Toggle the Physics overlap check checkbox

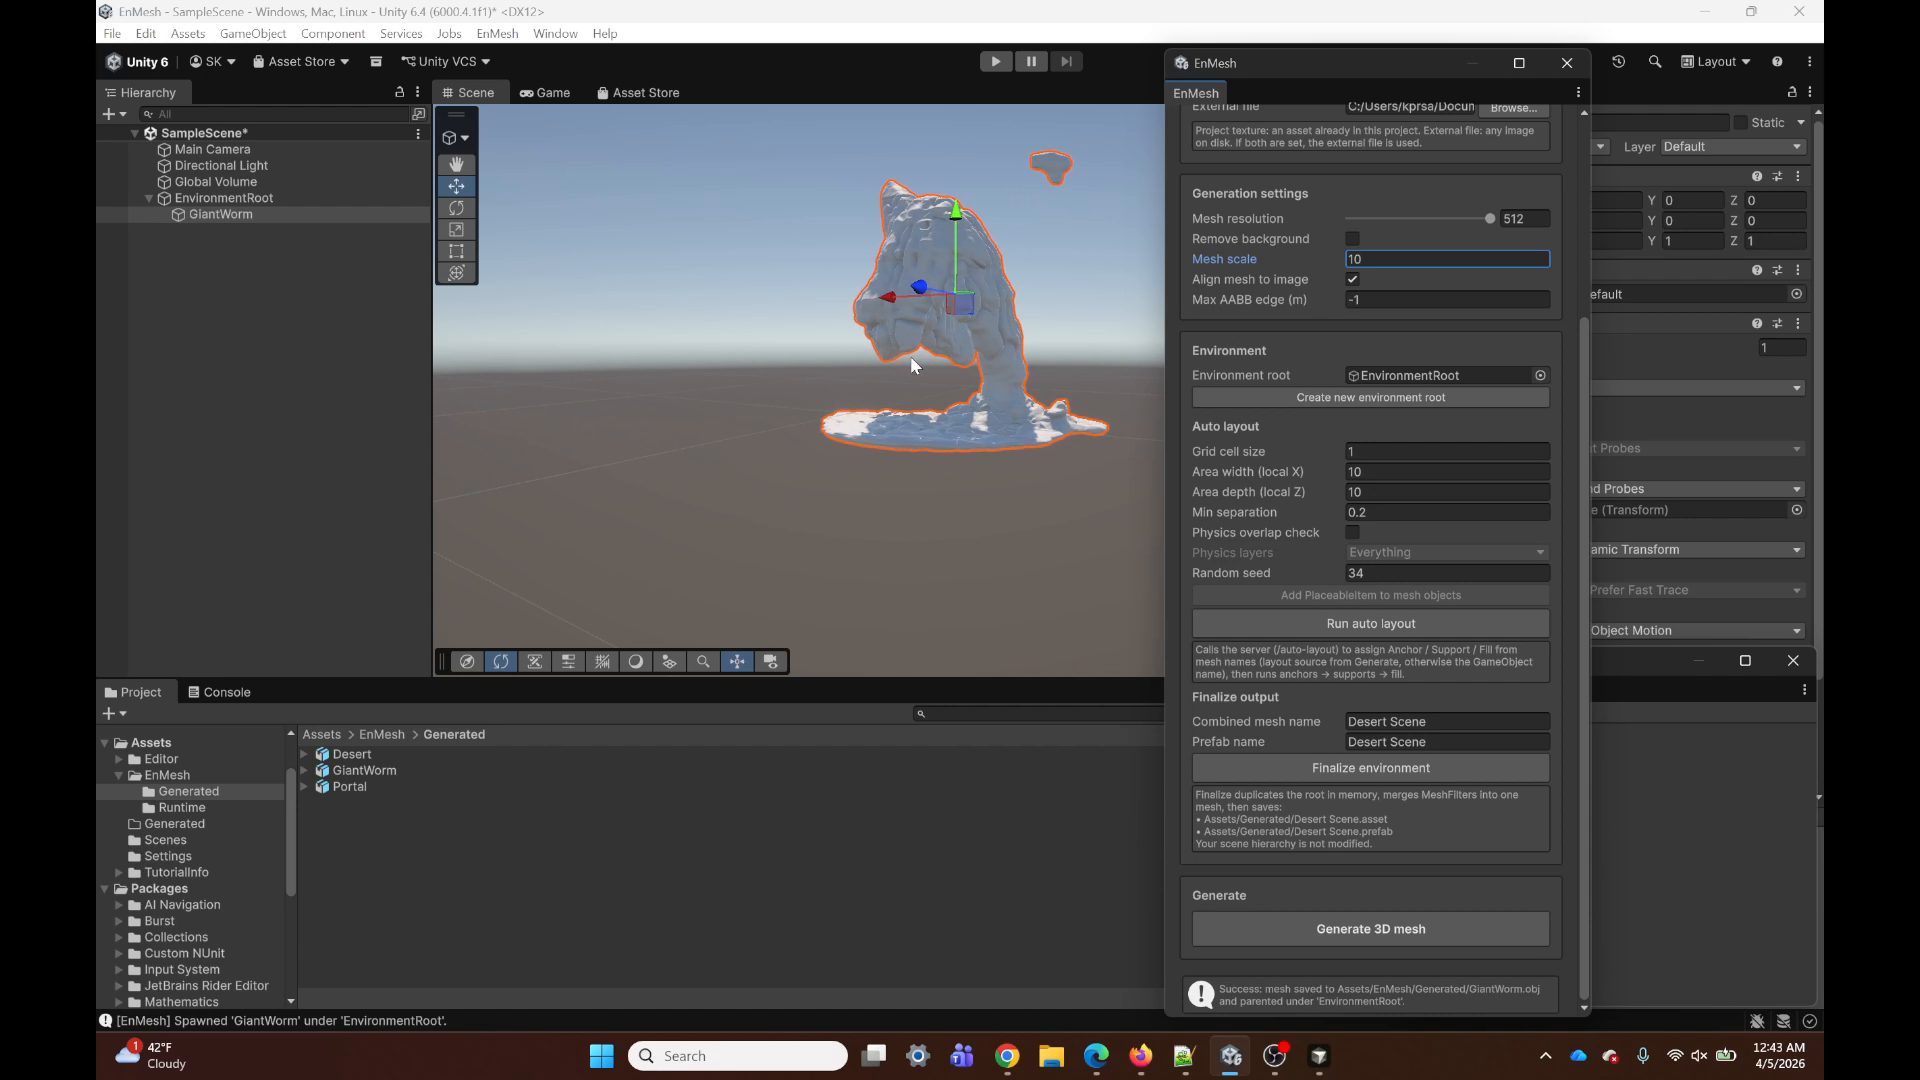coord(1352,533)
